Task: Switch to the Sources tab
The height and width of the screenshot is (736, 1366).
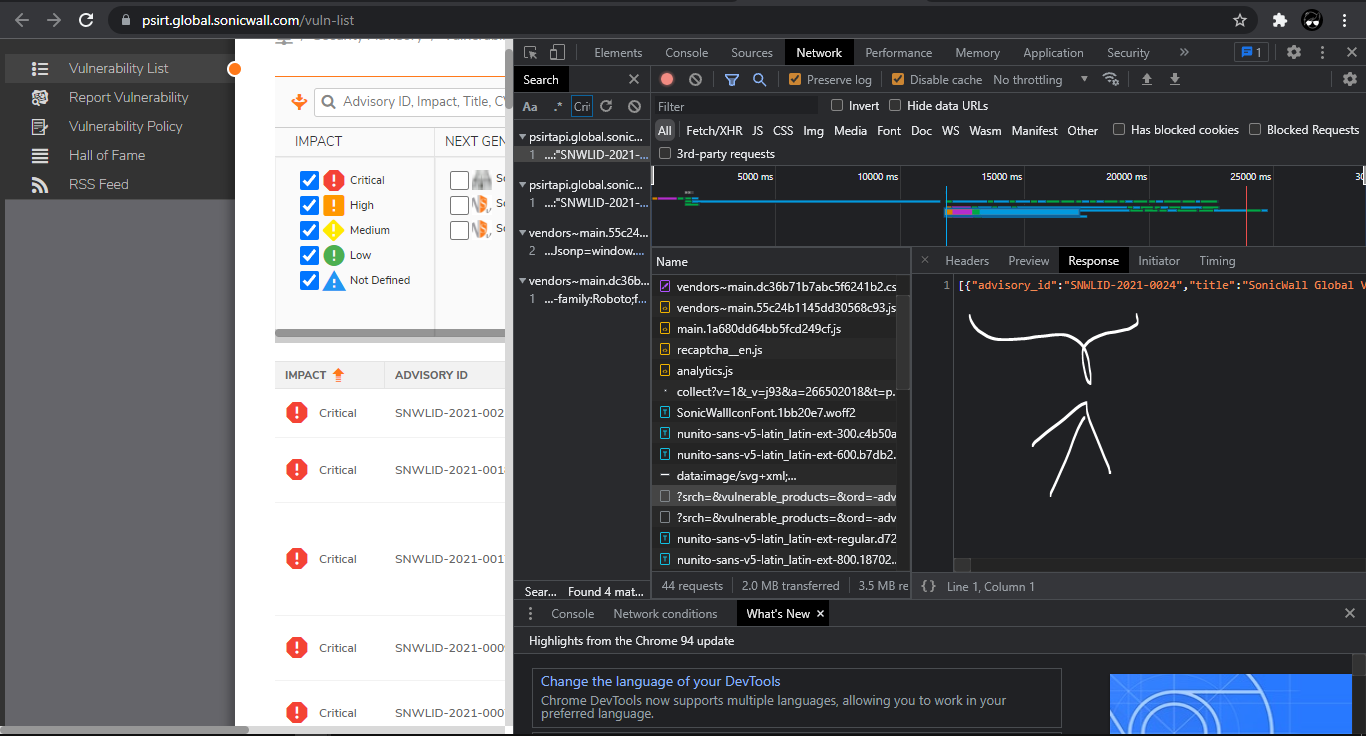Action: point(752,53)
